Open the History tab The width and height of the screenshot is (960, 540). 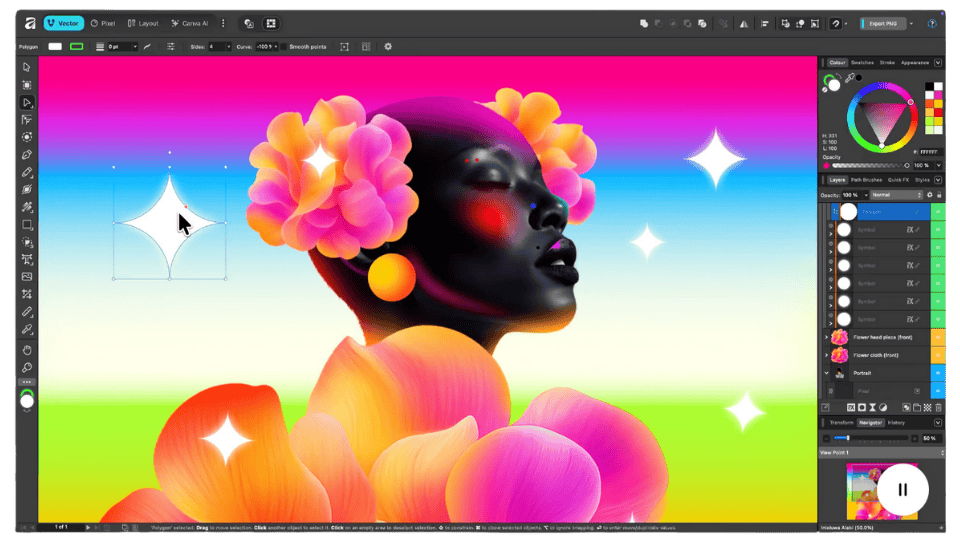pos(896,423)
